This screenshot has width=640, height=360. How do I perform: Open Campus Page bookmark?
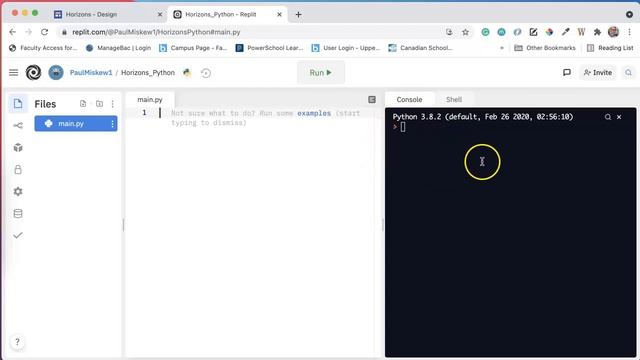[193, 48]
